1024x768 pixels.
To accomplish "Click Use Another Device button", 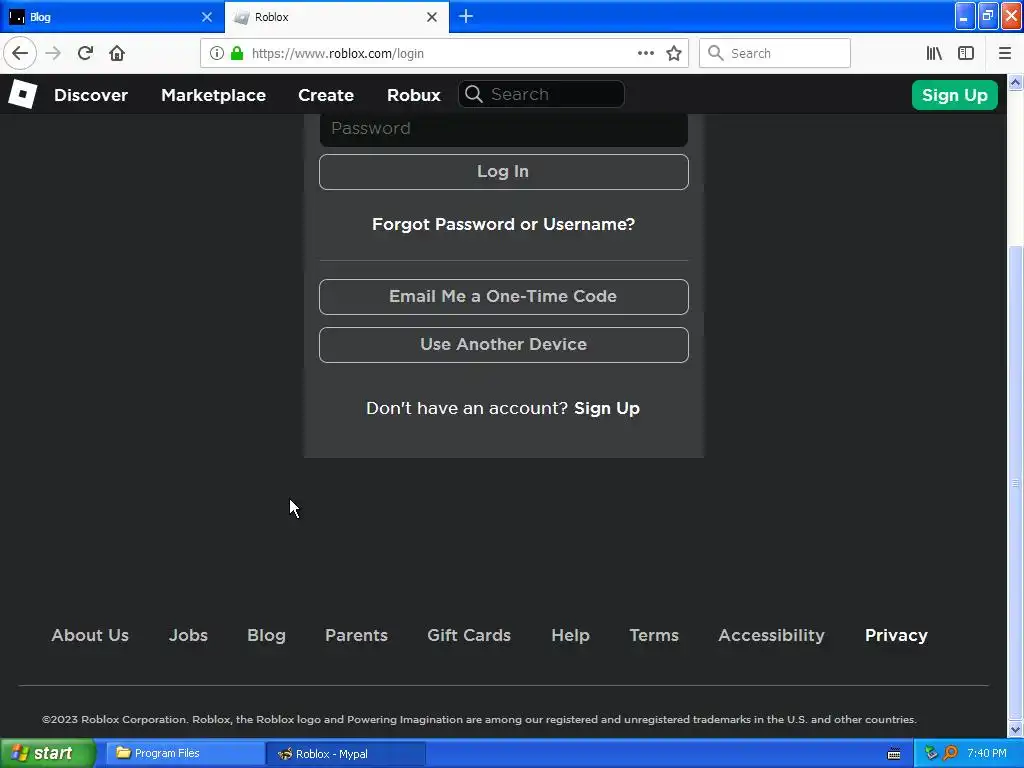I will (504, 345).
